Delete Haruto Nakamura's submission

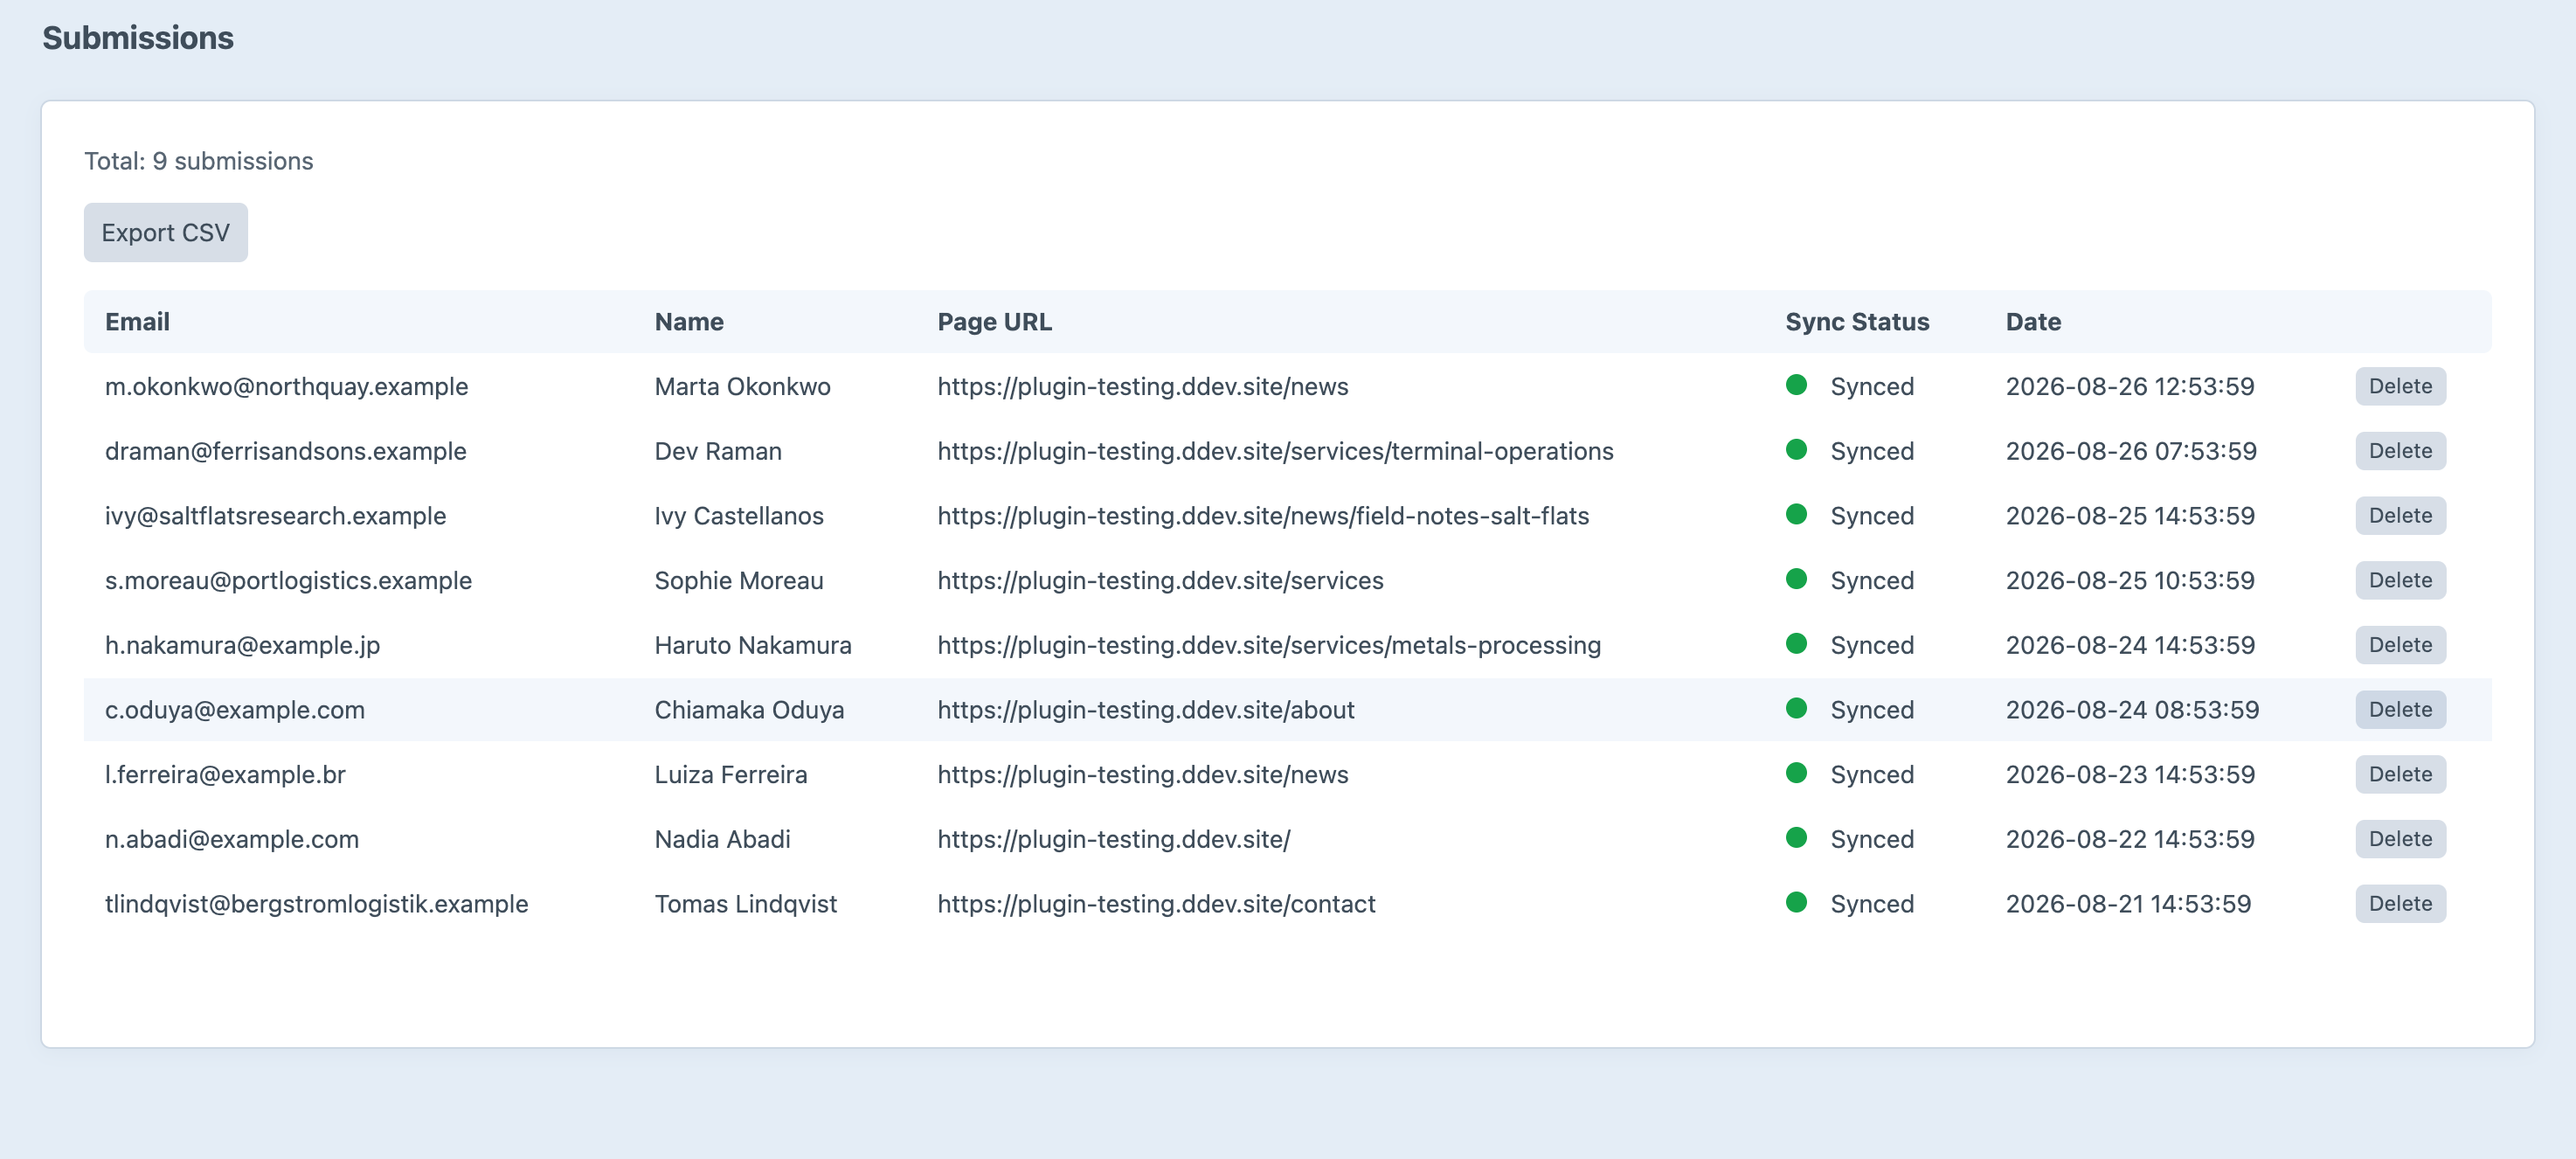(2400, 645)
